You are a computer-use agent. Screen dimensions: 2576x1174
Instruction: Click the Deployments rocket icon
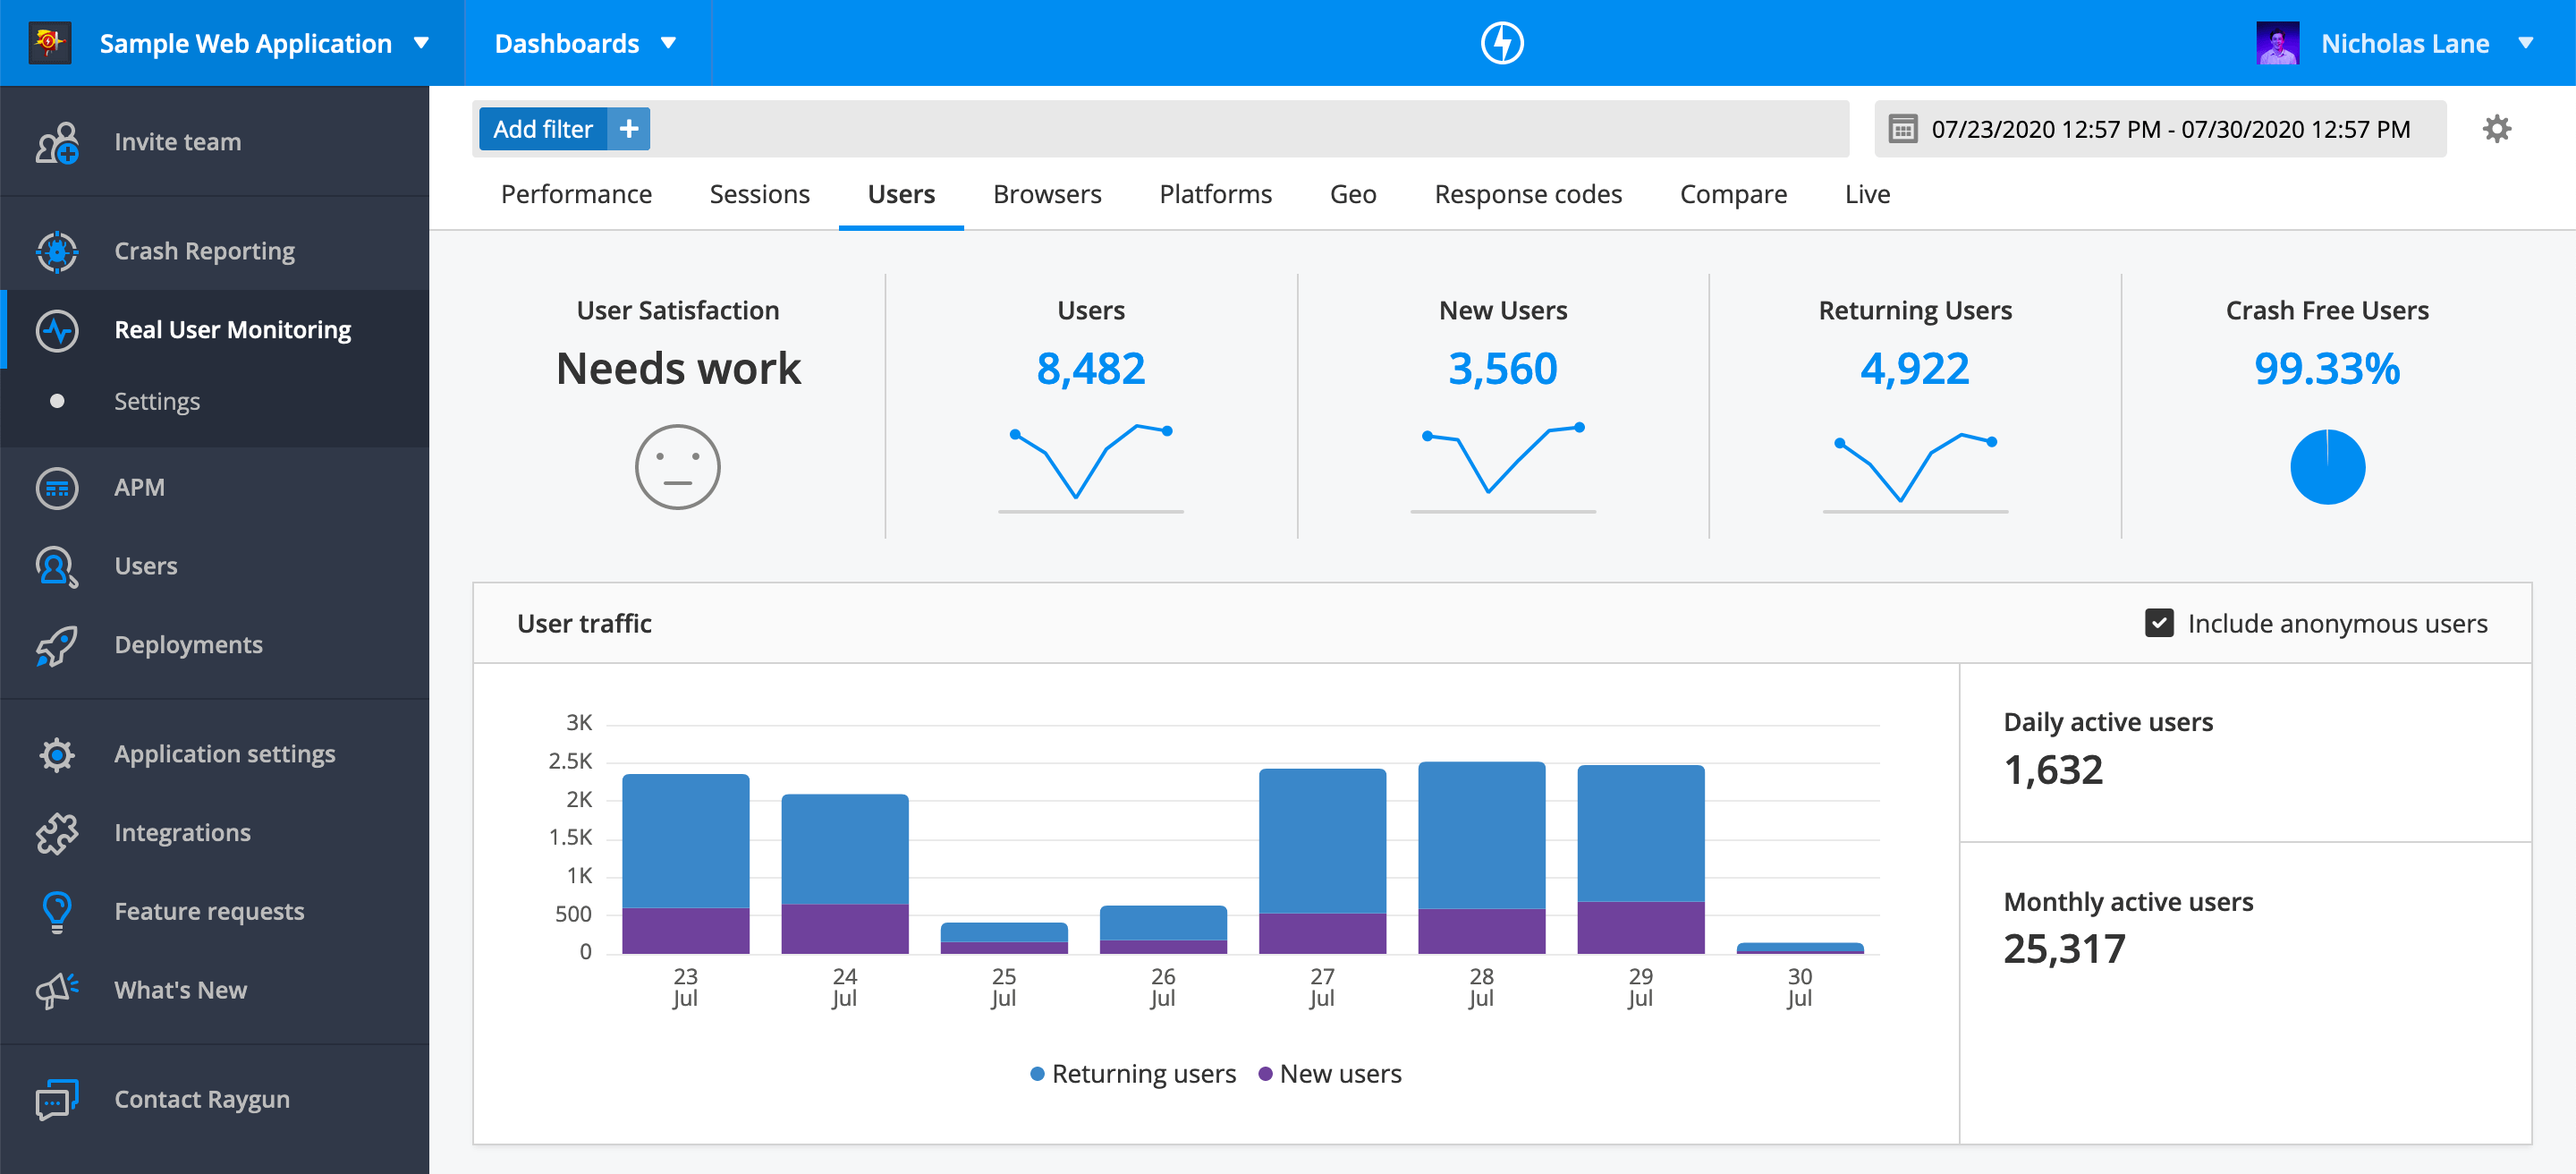tap(57, 645)
